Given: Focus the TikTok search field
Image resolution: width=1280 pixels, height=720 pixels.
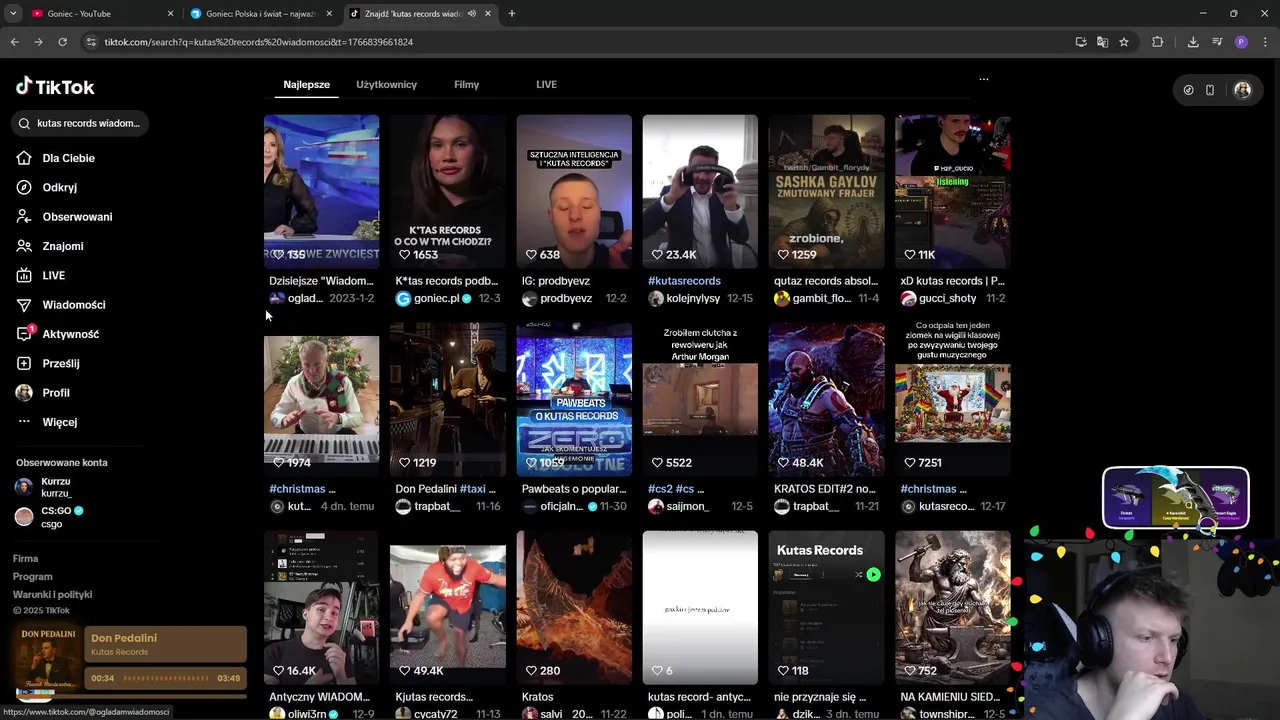Looking at the screenshot, I should (x=80, y=123).
